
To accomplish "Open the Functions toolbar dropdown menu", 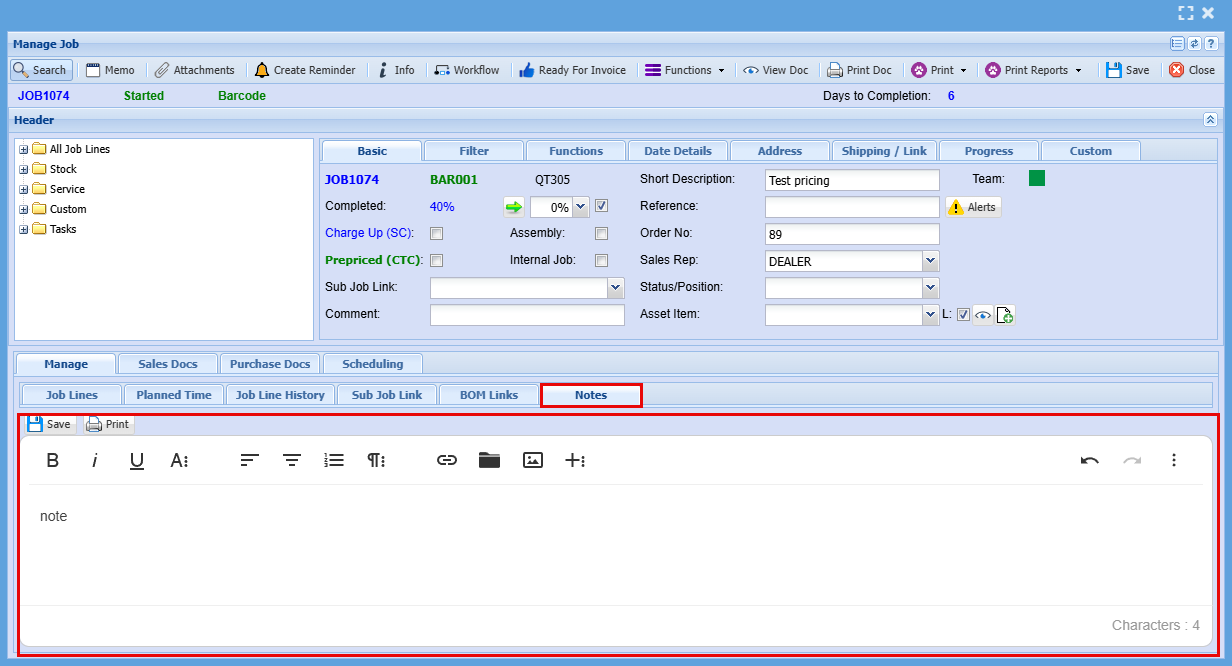I will pos(685,71).
